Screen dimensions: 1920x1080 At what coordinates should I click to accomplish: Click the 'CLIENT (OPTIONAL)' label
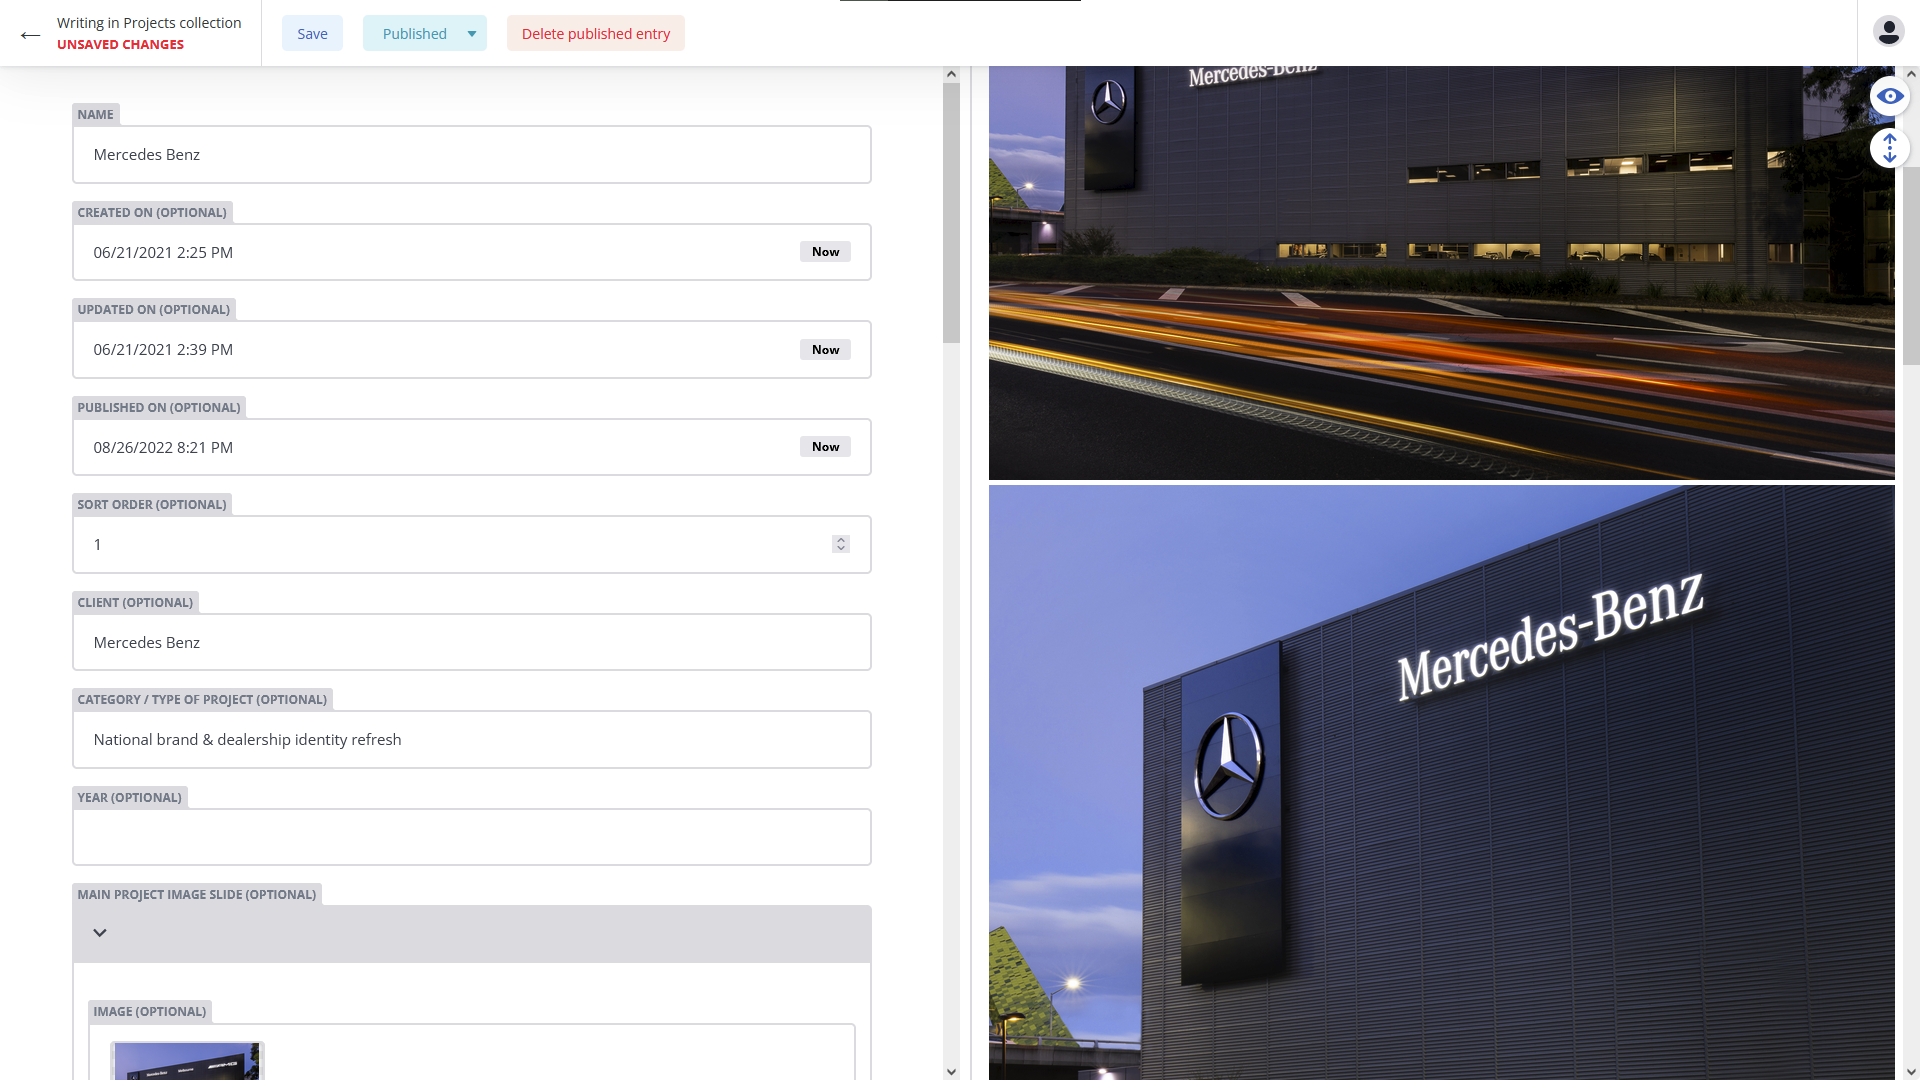[x=135, y=603]
